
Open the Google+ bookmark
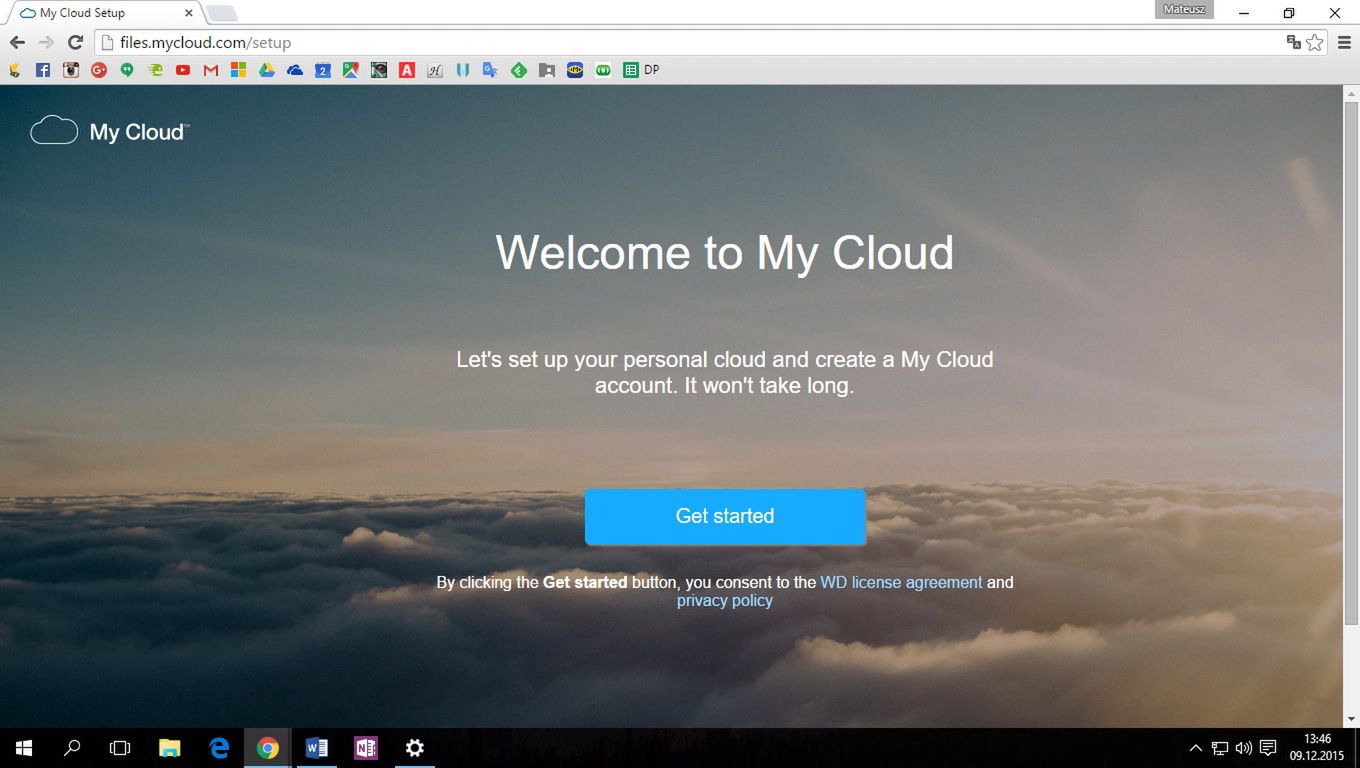click(x=99, y=70)
